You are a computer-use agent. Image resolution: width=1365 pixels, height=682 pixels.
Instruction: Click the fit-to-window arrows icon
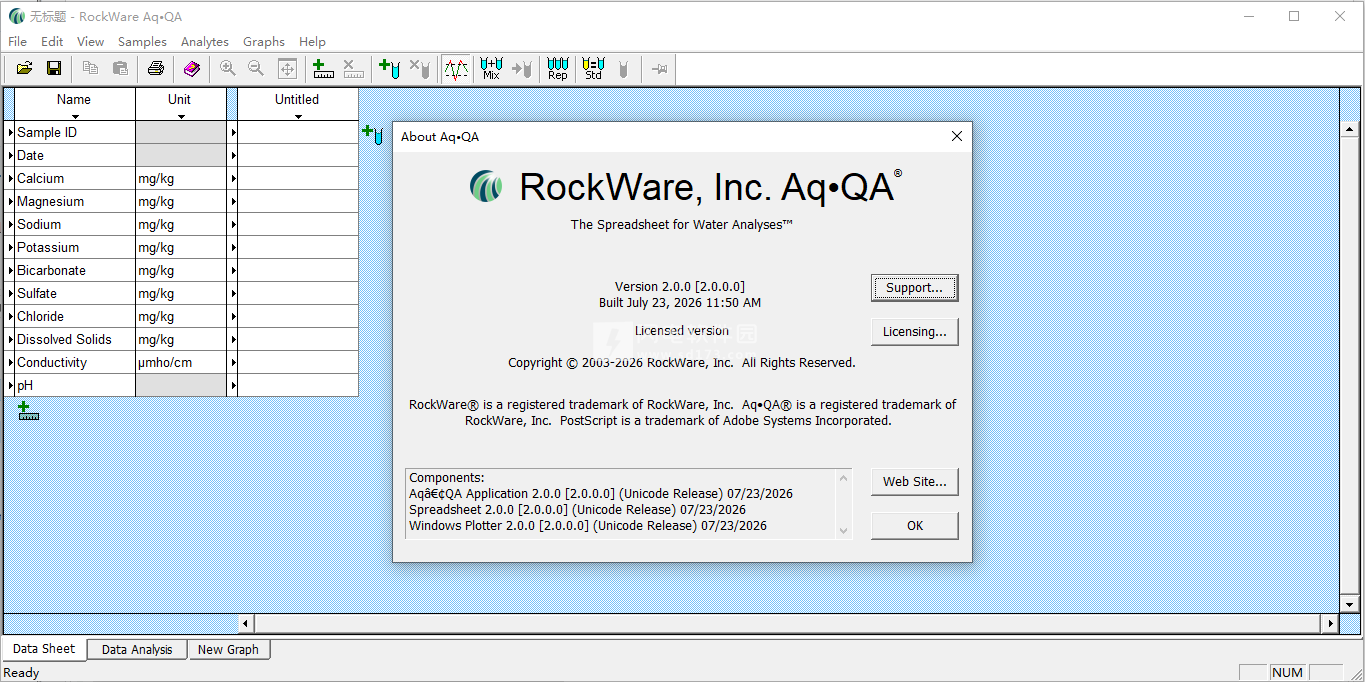pyautogui.click(x=287, y=68)
